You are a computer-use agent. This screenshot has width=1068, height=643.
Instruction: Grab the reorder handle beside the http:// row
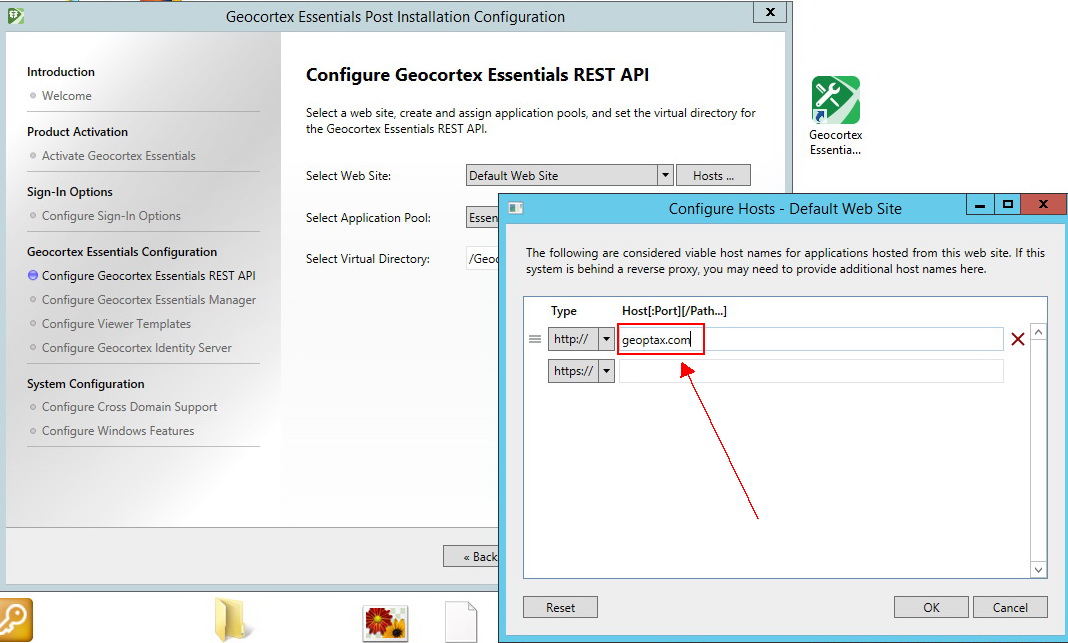pyautogui.click(x=535, y=339)
